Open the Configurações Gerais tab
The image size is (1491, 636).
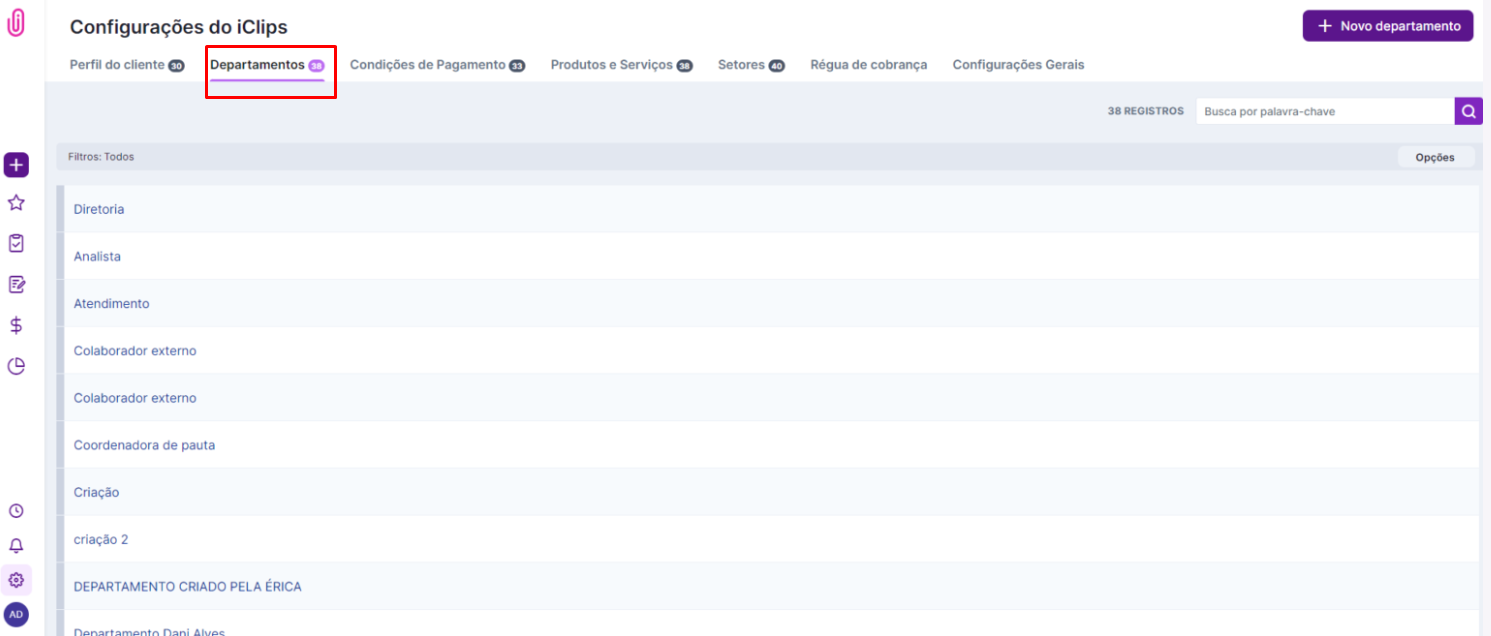[1018, 65]
